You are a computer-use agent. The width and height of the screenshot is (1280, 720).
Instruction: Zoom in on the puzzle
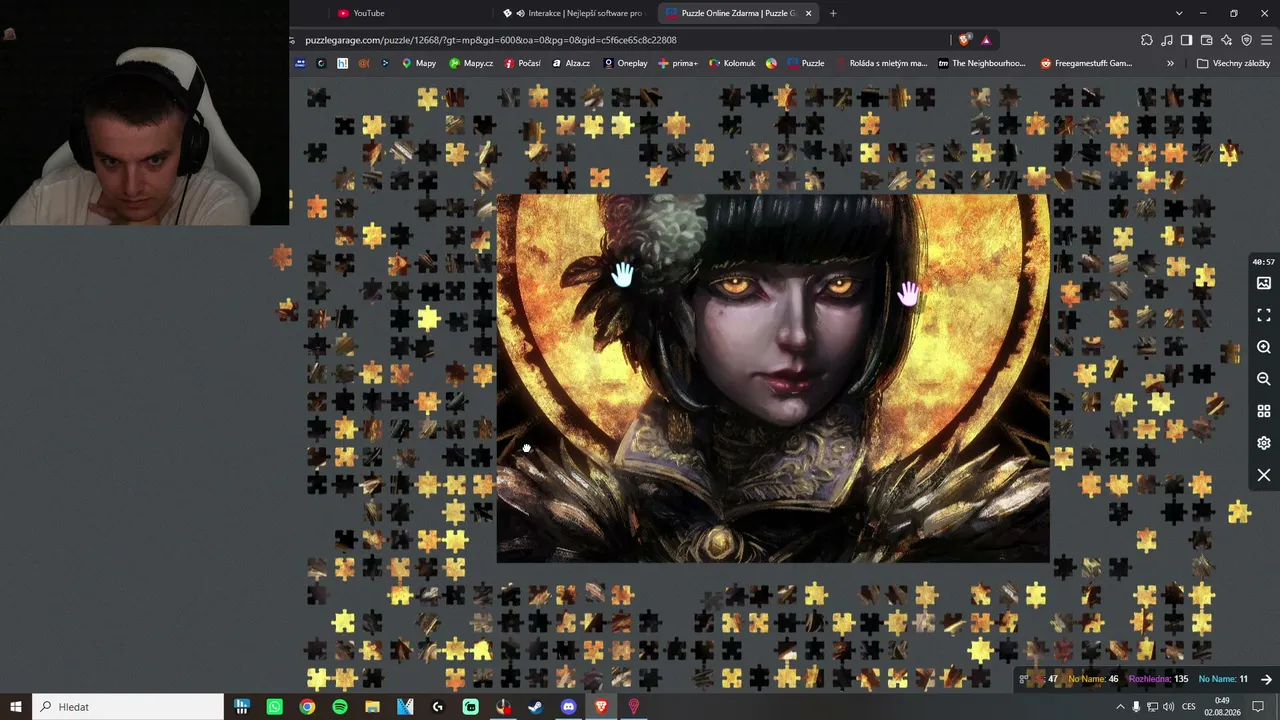[1264, 347]
